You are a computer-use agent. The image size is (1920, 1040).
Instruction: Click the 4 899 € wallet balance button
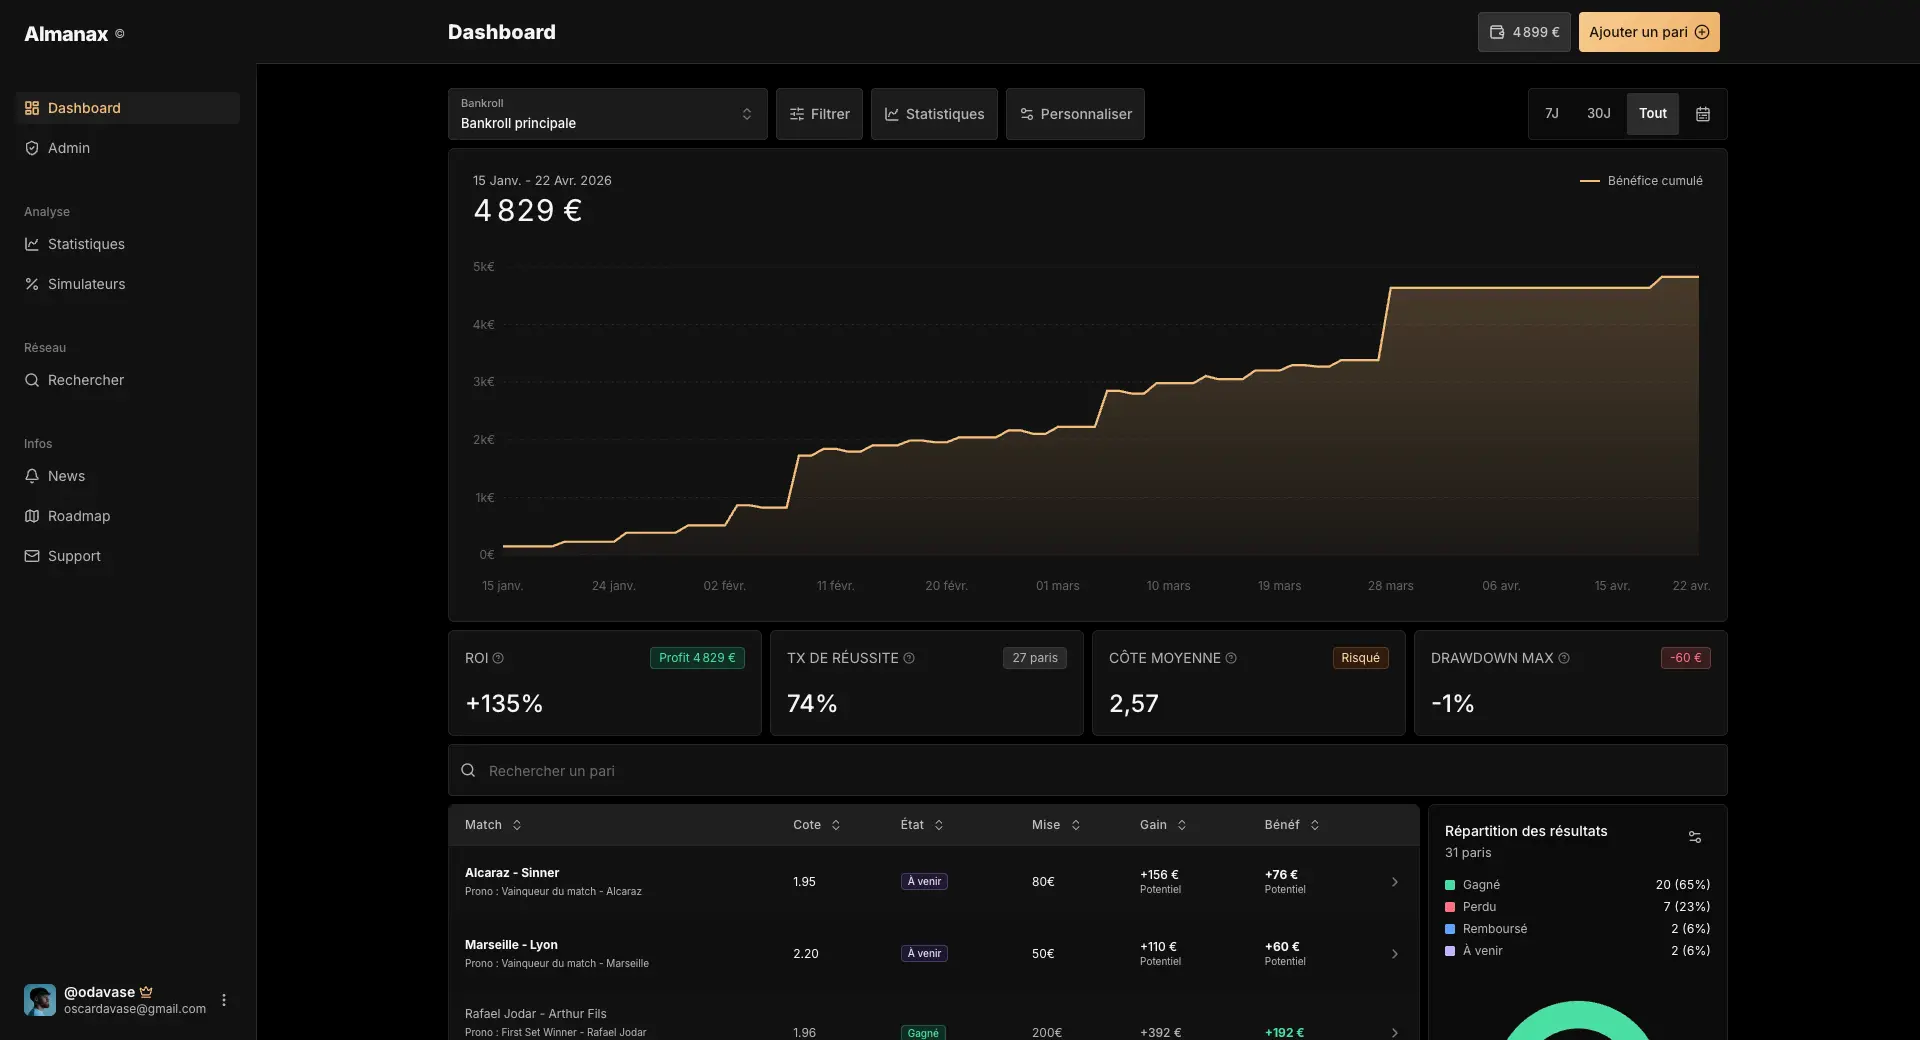pos(1524,32)
